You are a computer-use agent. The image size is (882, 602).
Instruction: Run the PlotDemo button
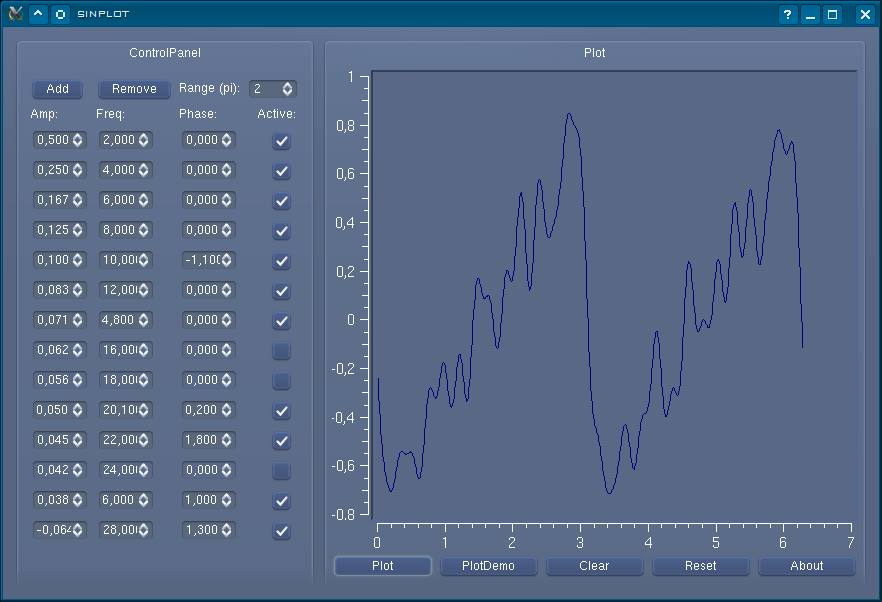[x=488, y=565]
